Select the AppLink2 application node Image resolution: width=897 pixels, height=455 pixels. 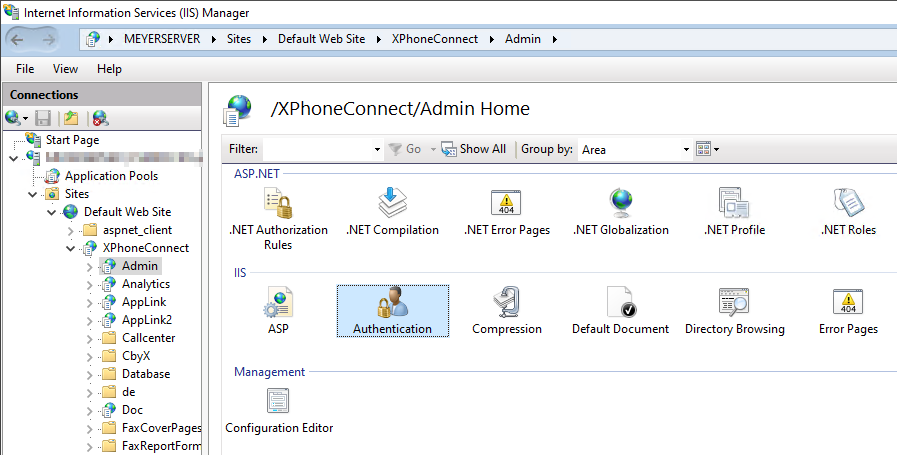coord(147,320)
